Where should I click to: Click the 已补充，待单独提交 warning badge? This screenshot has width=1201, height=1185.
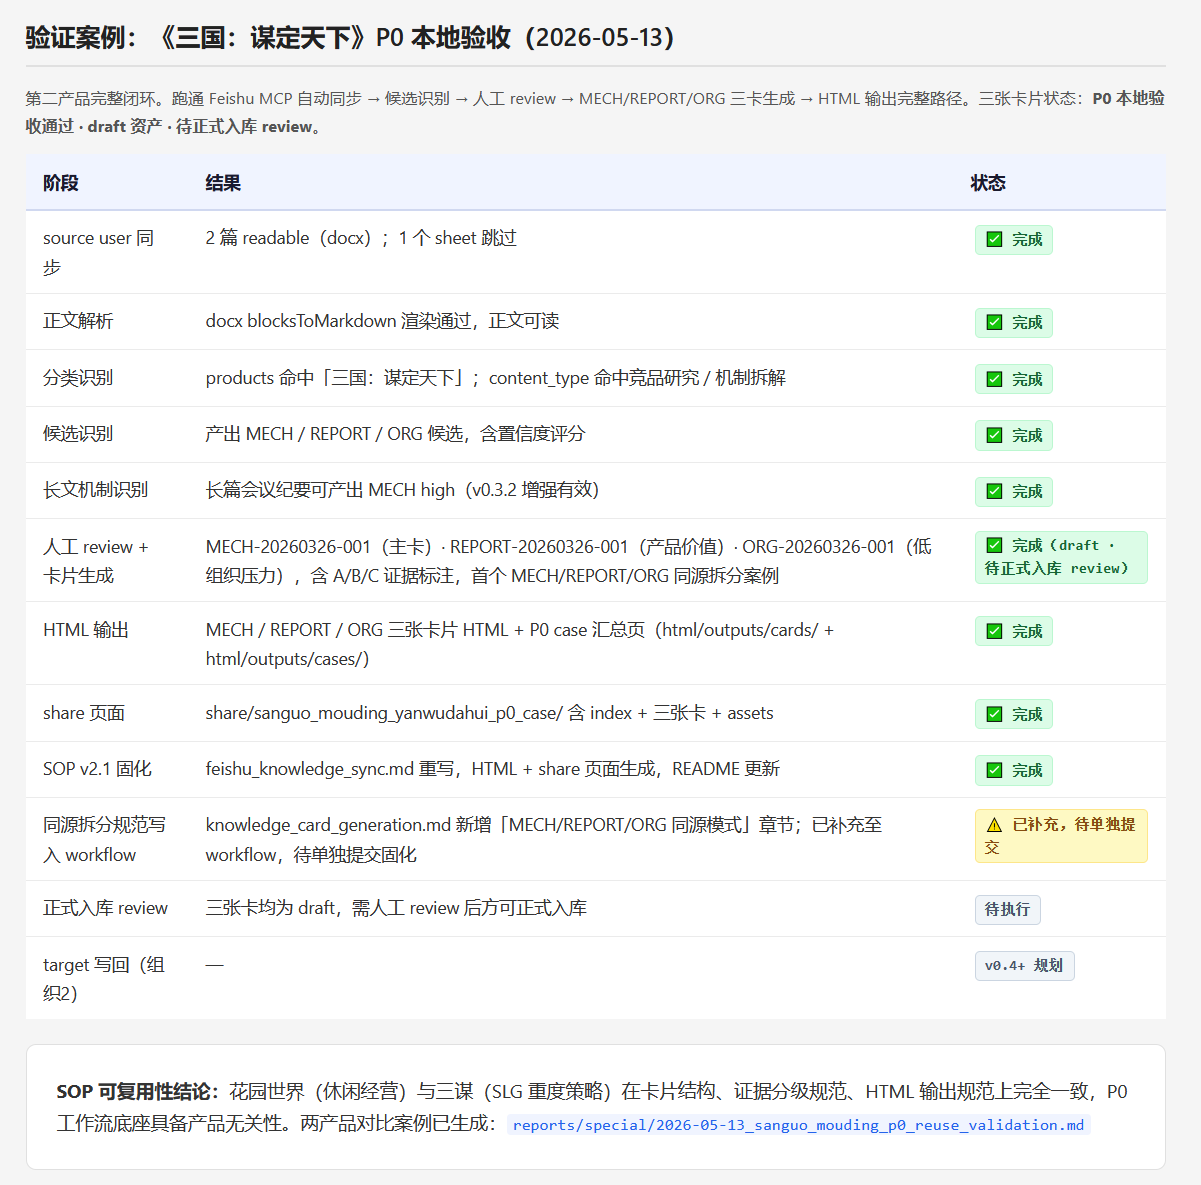pos(1061,836)
